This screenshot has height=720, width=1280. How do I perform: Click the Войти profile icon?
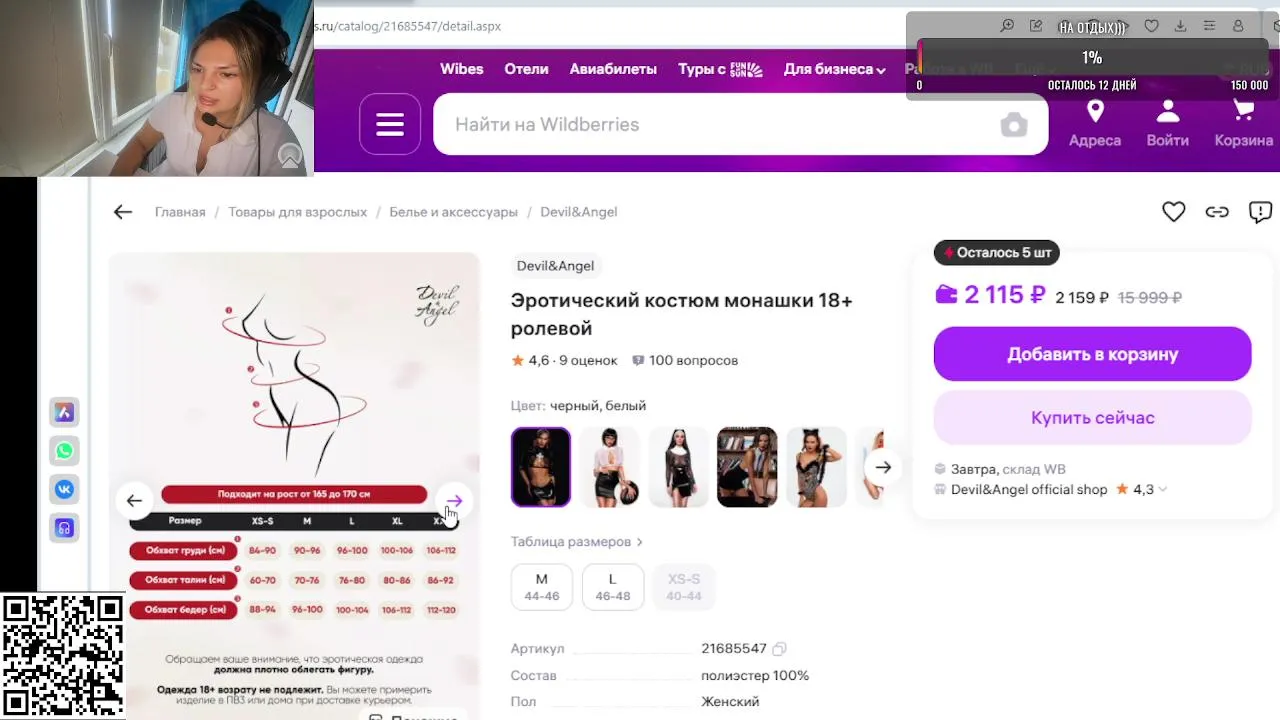point(1168,111)
